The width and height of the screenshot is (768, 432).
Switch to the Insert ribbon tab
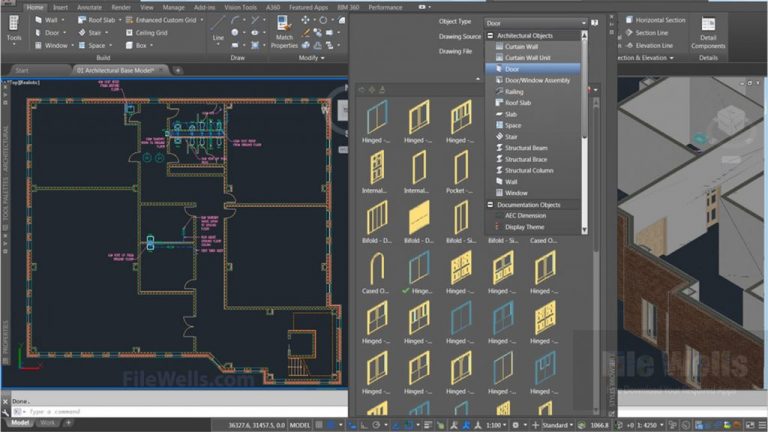click(x=60, y=7)
